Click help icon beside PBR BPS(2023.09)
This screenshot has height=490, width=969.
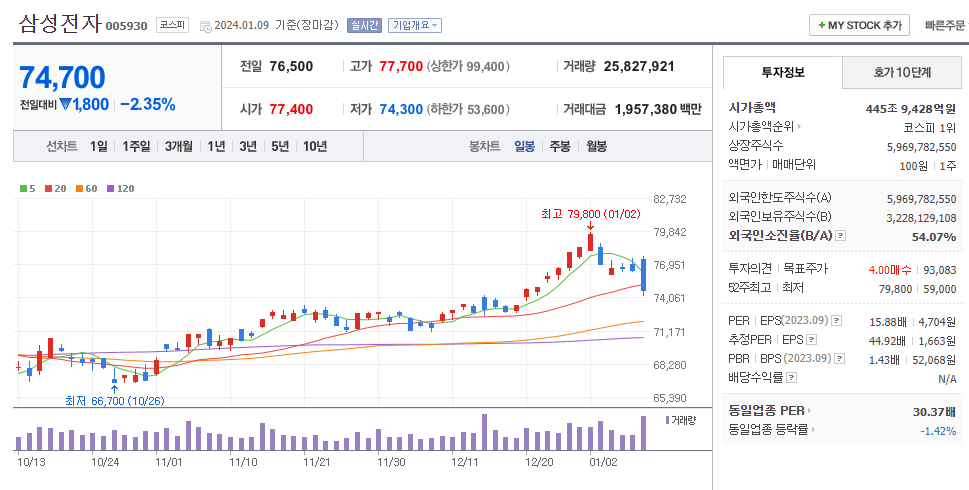pyautogui.click(x=839, y=358)
